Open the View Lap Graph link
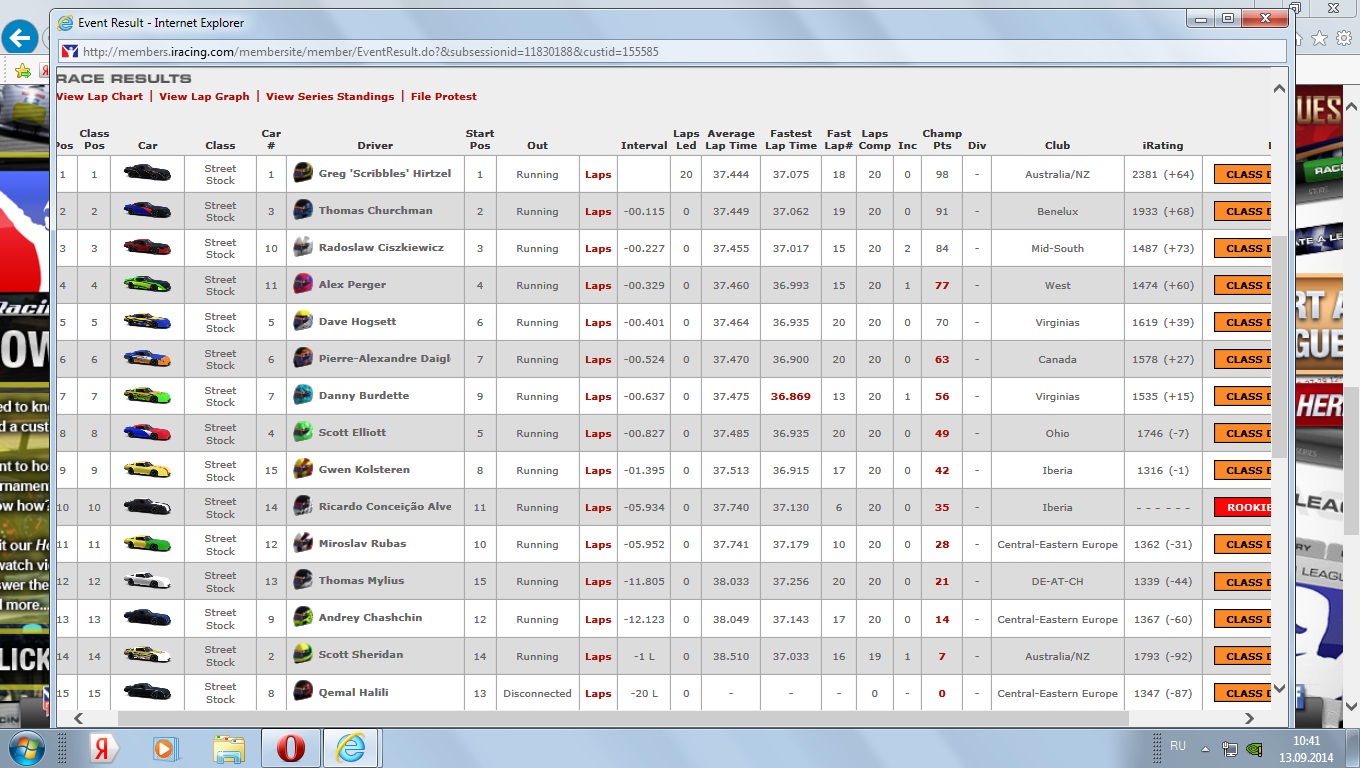Viewport: 1360px width, 768px height. (x=204, y=97)
